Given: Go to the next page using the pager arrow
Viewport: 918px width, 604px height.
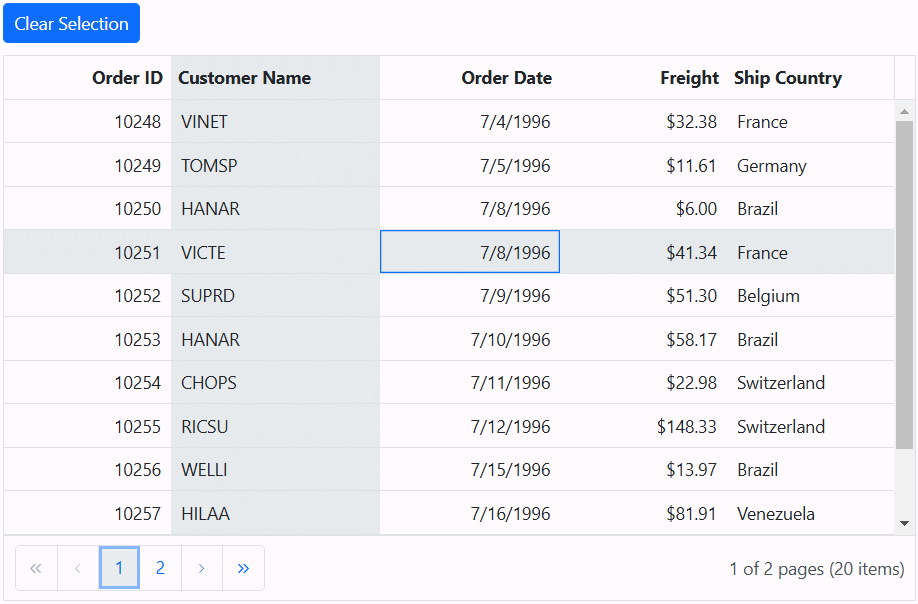Looking at the screenshot, I should [201, 568].
